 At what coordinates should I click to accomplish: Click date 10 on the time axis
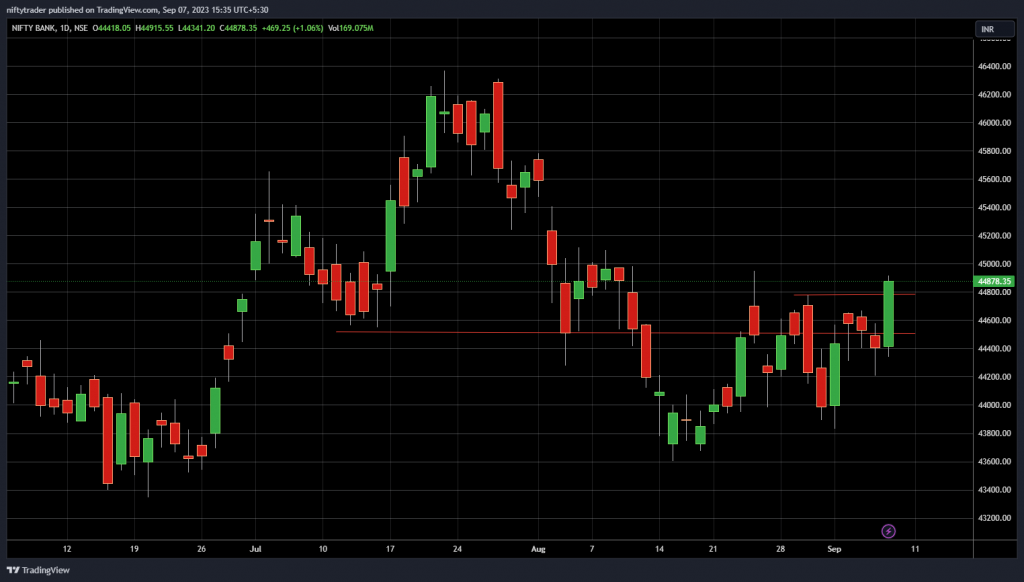point(323,549)
